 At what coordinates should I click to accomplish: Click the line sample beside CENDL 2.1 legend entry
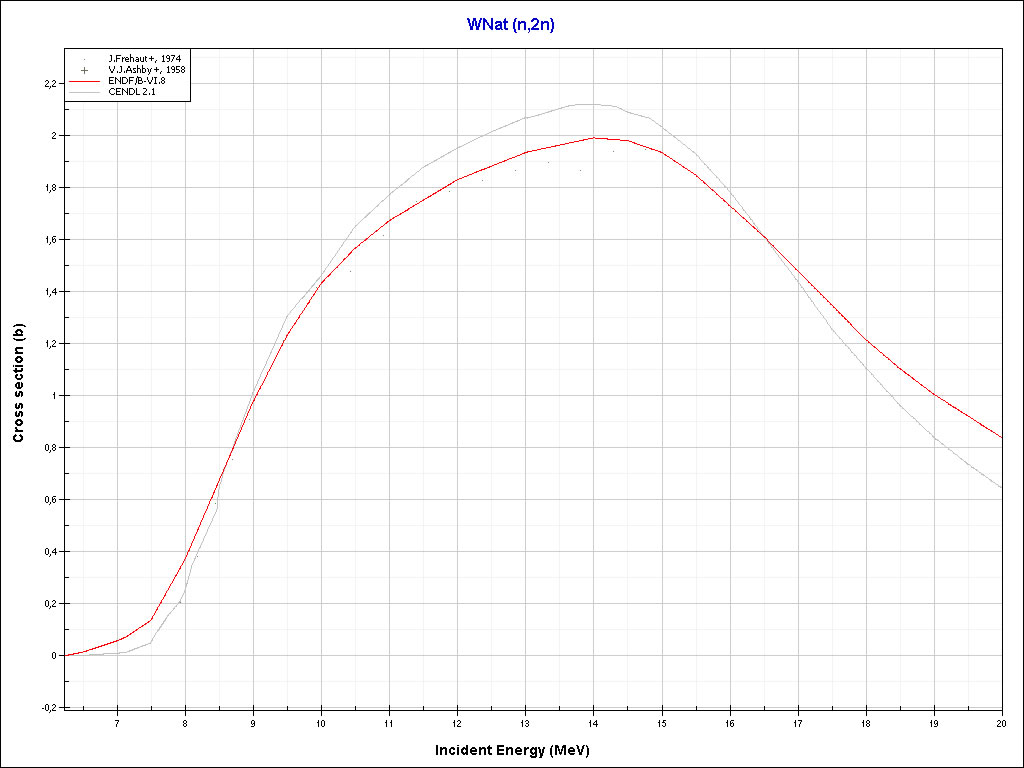(85, 92)
